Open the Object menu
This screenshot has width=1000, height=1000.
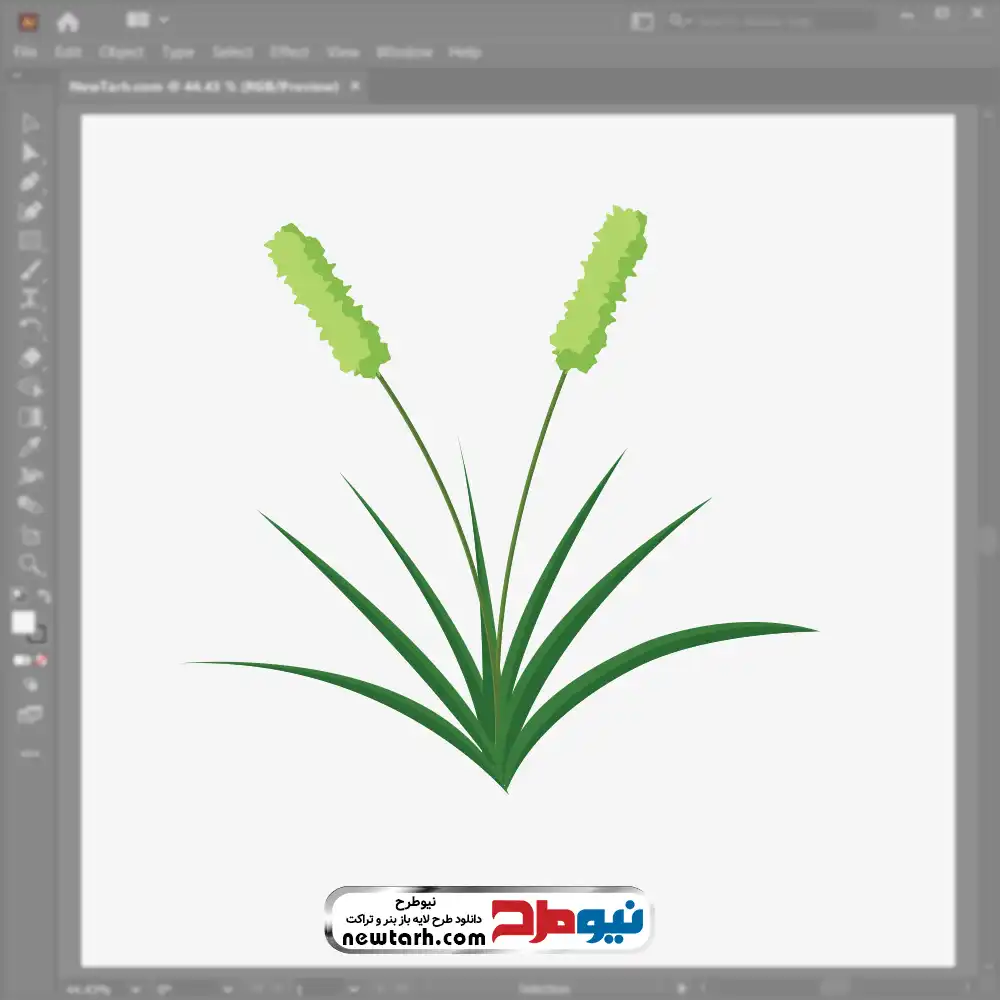pos(121,52)
